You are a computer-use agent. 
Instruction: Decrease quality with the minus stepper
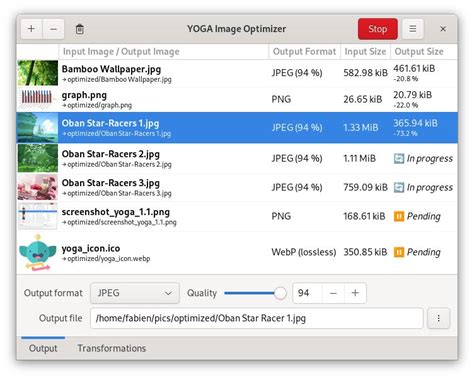click(x=333, y=293)
